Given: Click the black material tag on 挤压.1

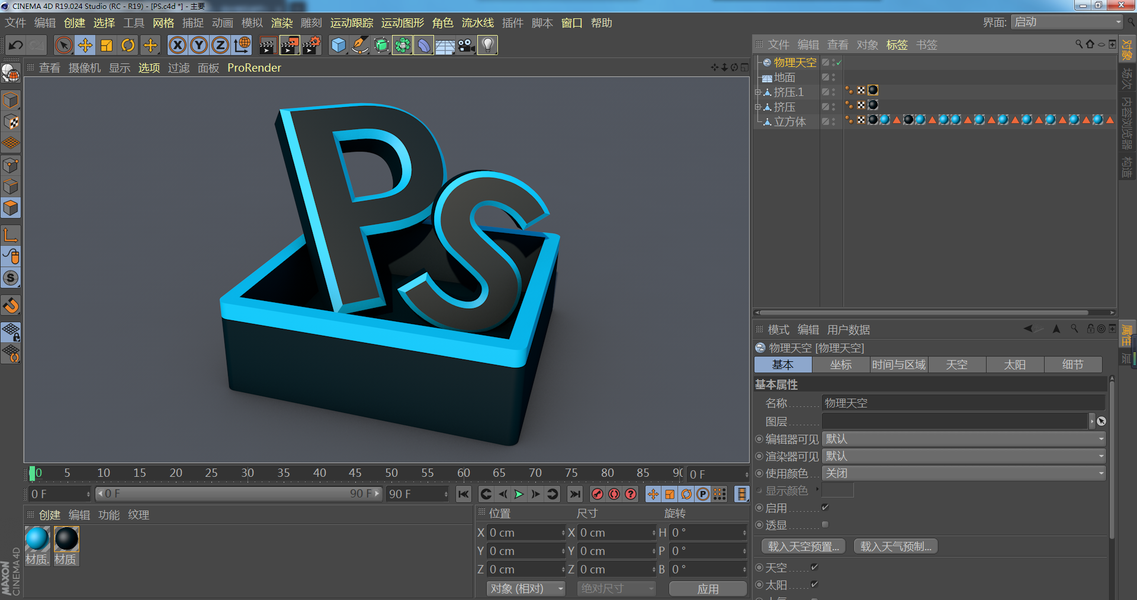Looking at the screenshot, I should pos(873,91).
